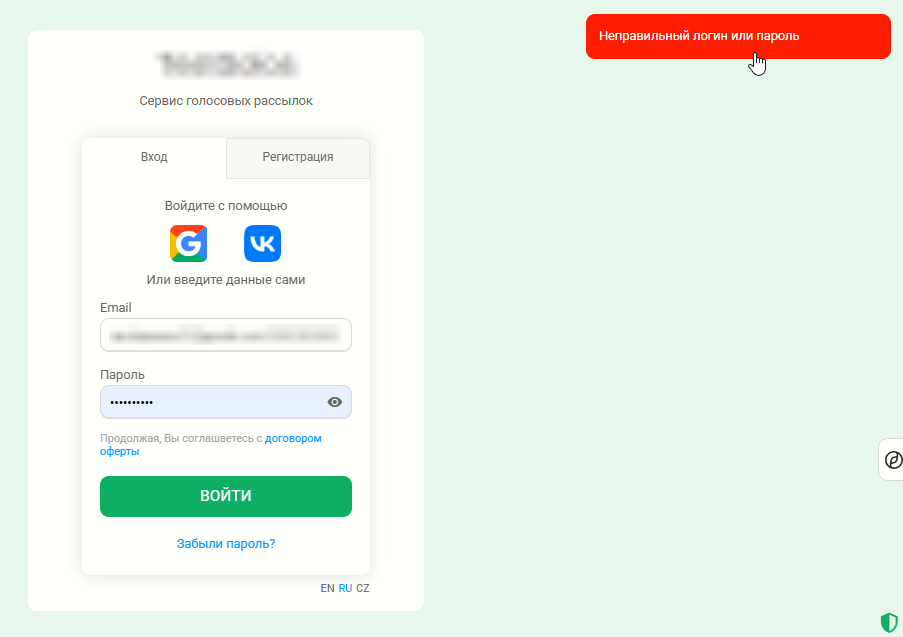The image size is (903, 637).
Task: Dismiss the red Неправильный логин или пароль alert
Action: pos(738,36)
